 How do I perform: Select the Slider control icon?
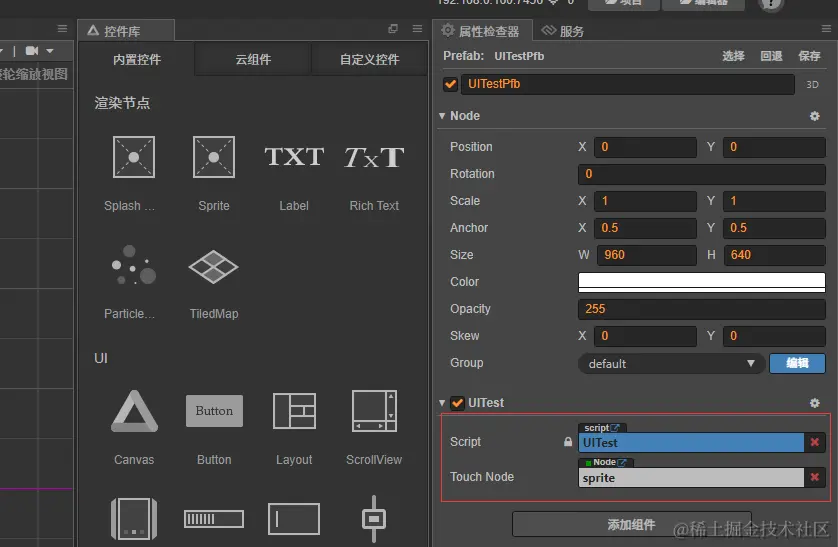coord(374,519)
